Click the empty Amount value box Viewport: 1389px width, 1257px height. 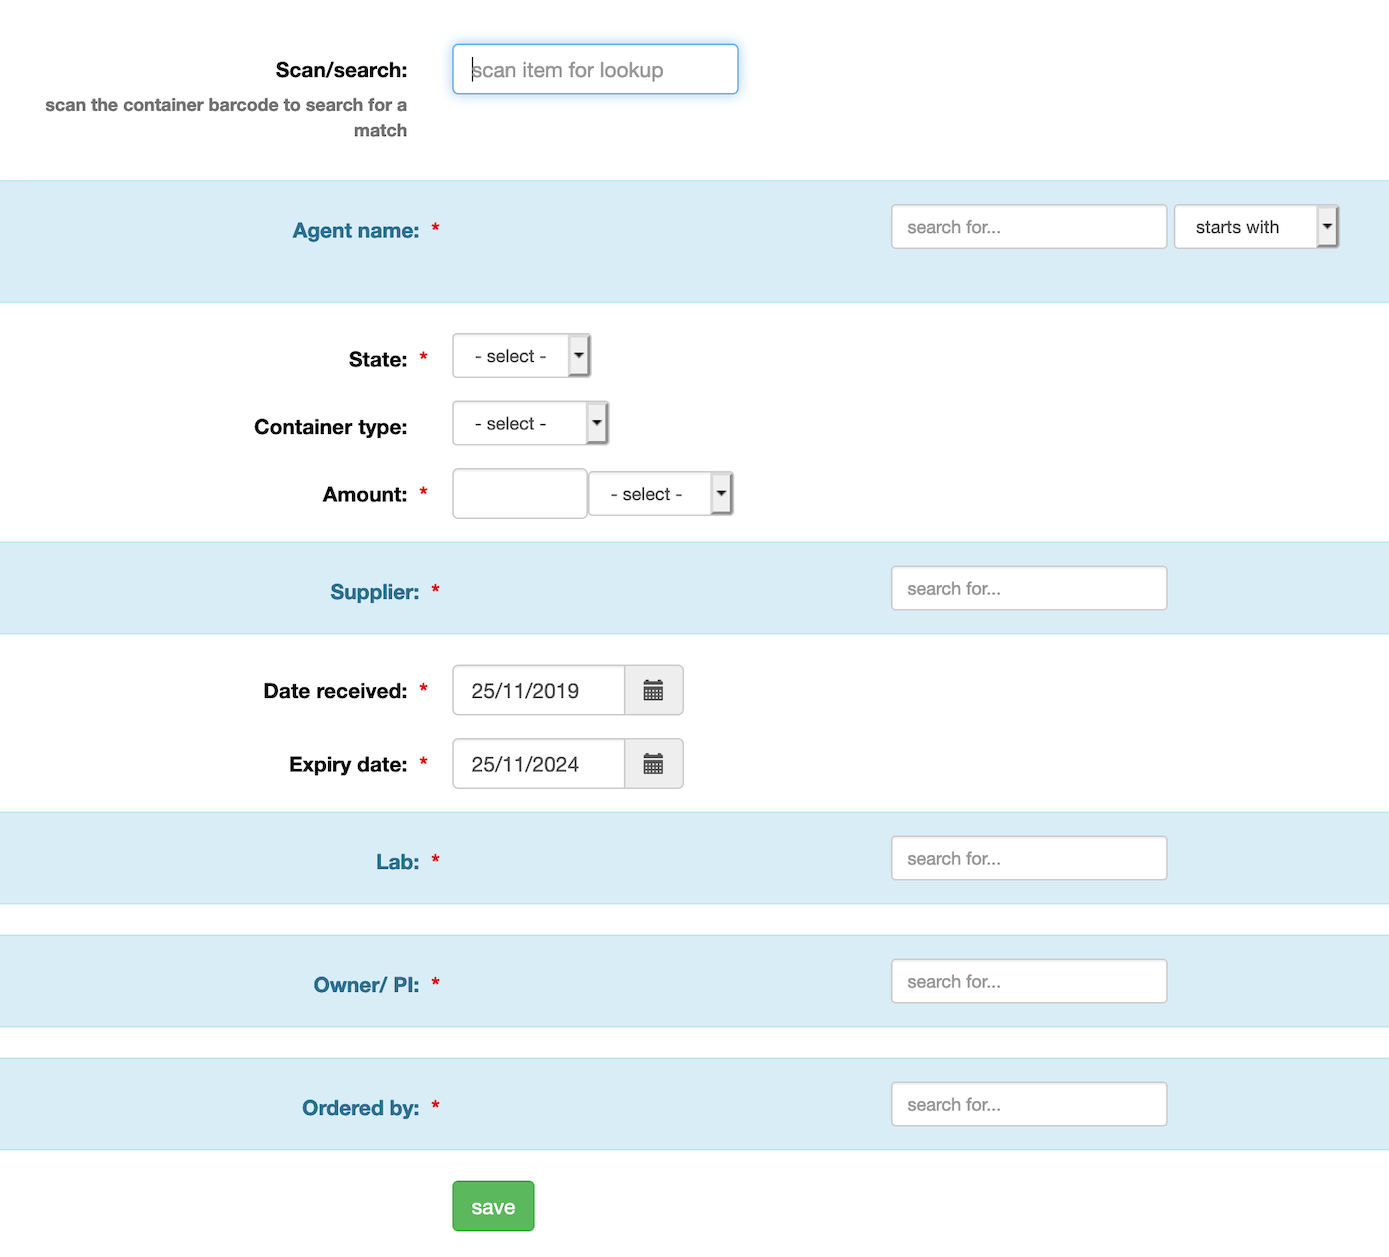(519, 493)
